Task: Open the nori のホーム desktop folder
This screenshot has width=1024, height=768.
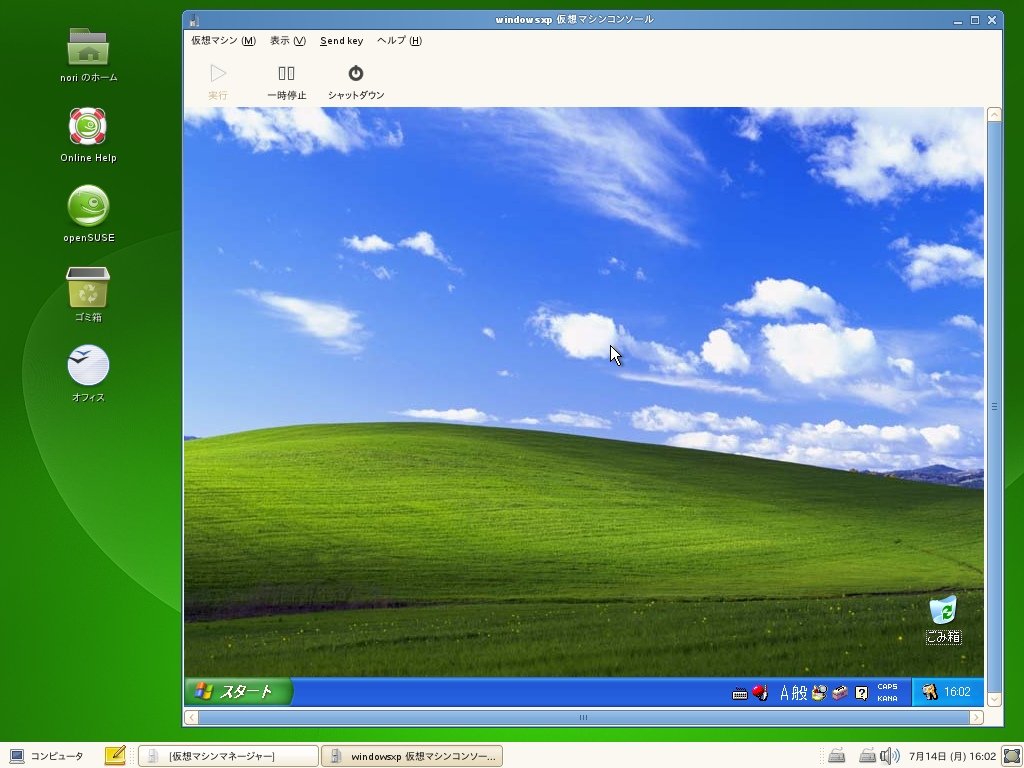Action: coord(88,55)
